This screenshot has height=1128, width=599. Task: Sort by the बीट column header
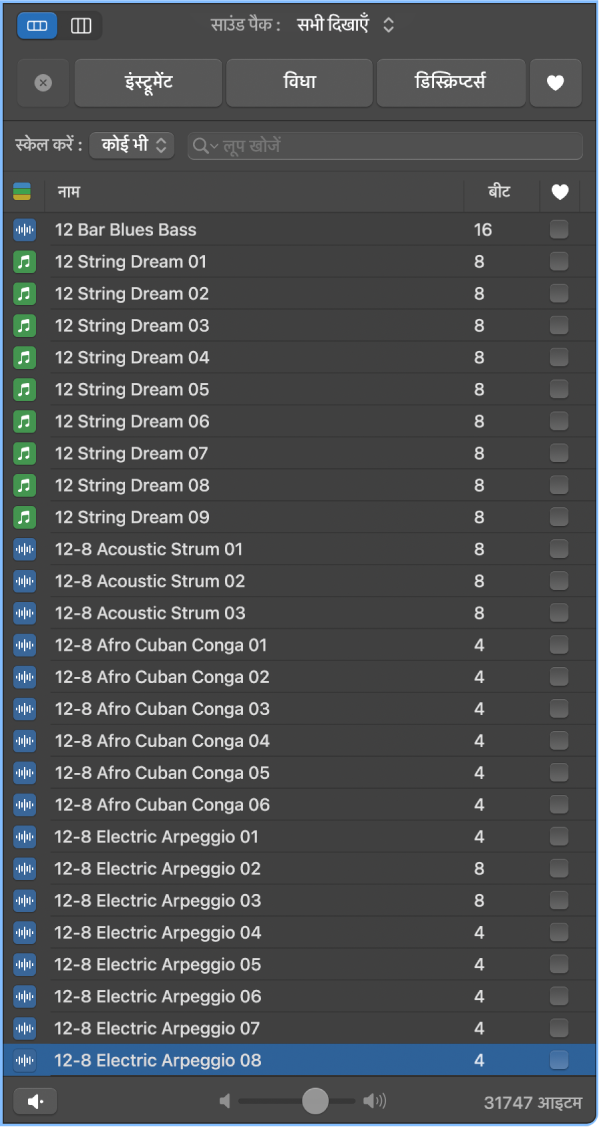pyautogui.click(x=501, y=192)
